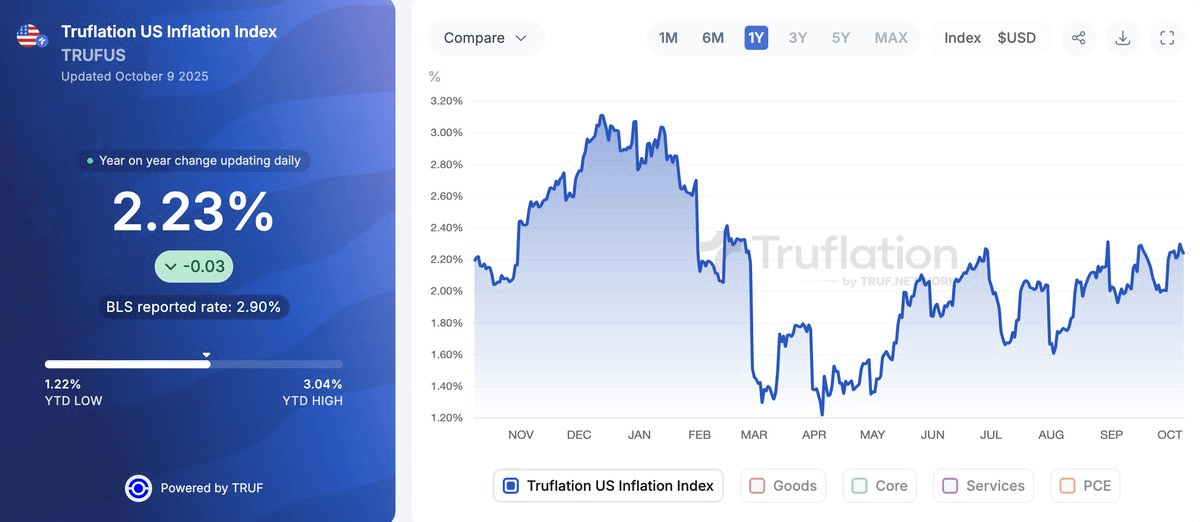Image resolution: width=1200 pixels, height=522 pixels.
Task: Enable the Core series checkbox
Action: (859, 486)
